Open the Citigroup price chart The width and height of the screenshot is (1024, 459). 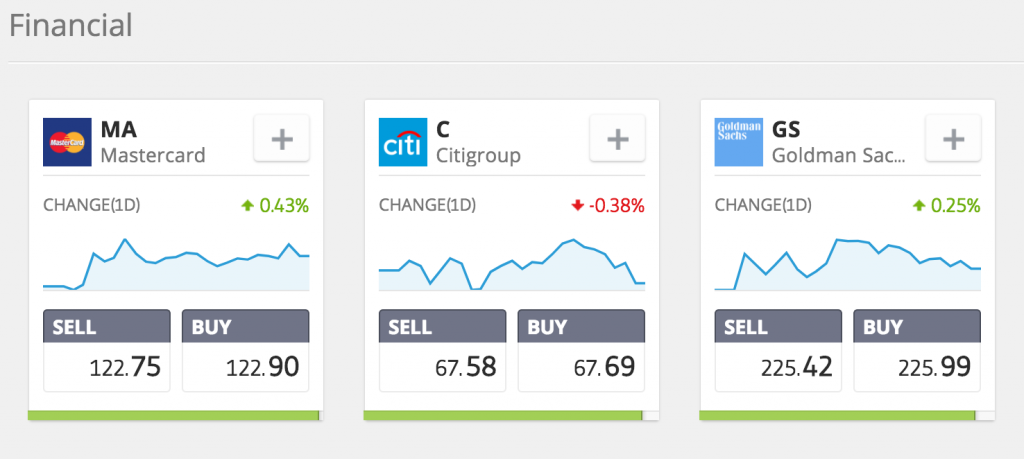point(512,264)
